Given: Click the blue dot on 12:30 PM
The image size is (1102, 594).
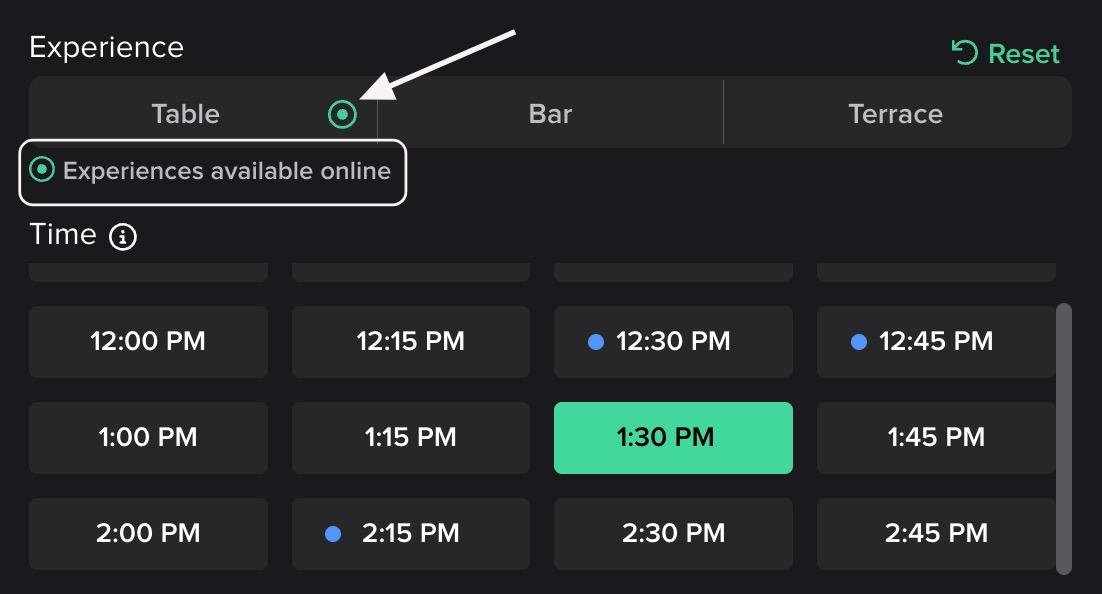Looking at the screenshot, I should point(596,342).
